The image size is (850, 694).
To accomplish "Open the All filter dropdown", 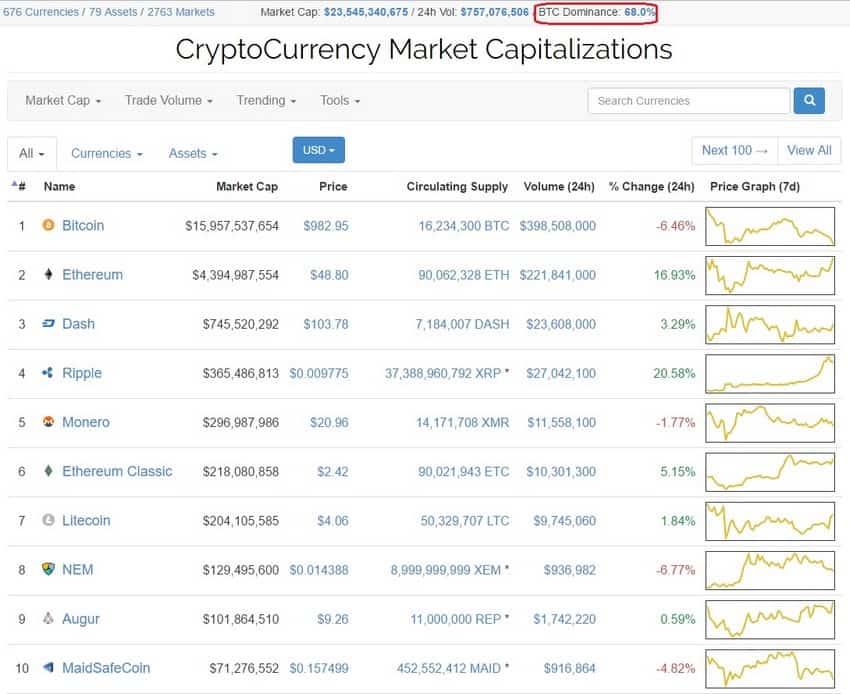I will tap(31, 153).
